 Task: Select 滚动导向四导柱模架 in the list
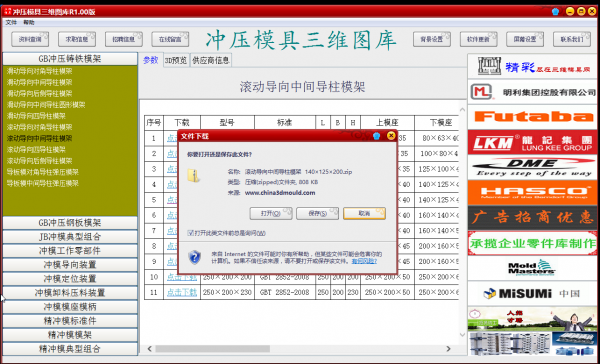tap(36, 150)
